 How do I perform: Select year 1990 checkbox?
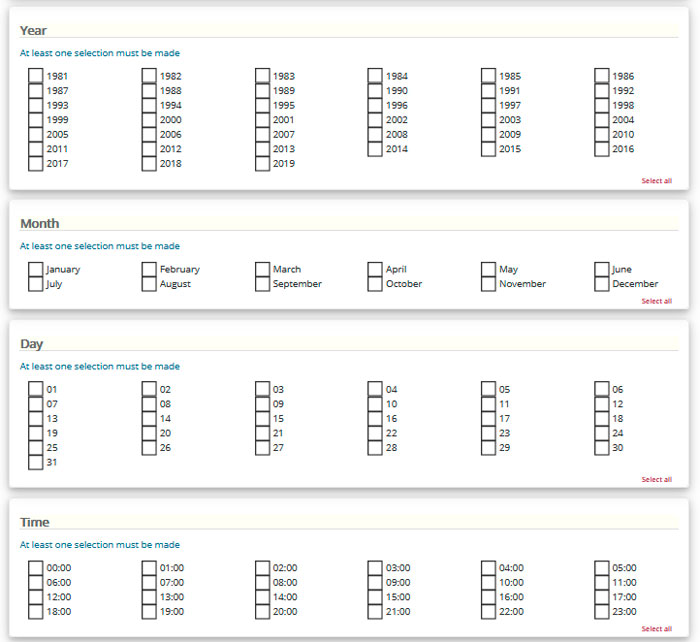point(375,90)
